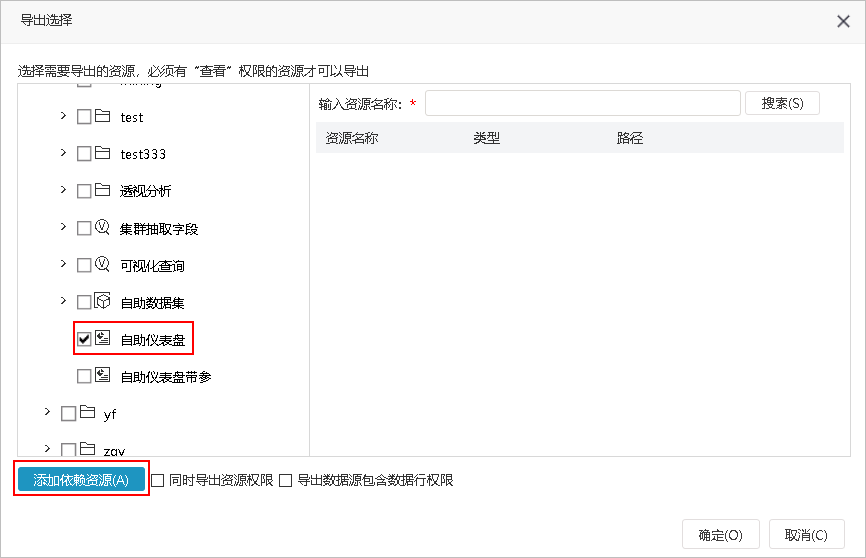
Task: Click the folder icon beside yf
Action: 87,412
